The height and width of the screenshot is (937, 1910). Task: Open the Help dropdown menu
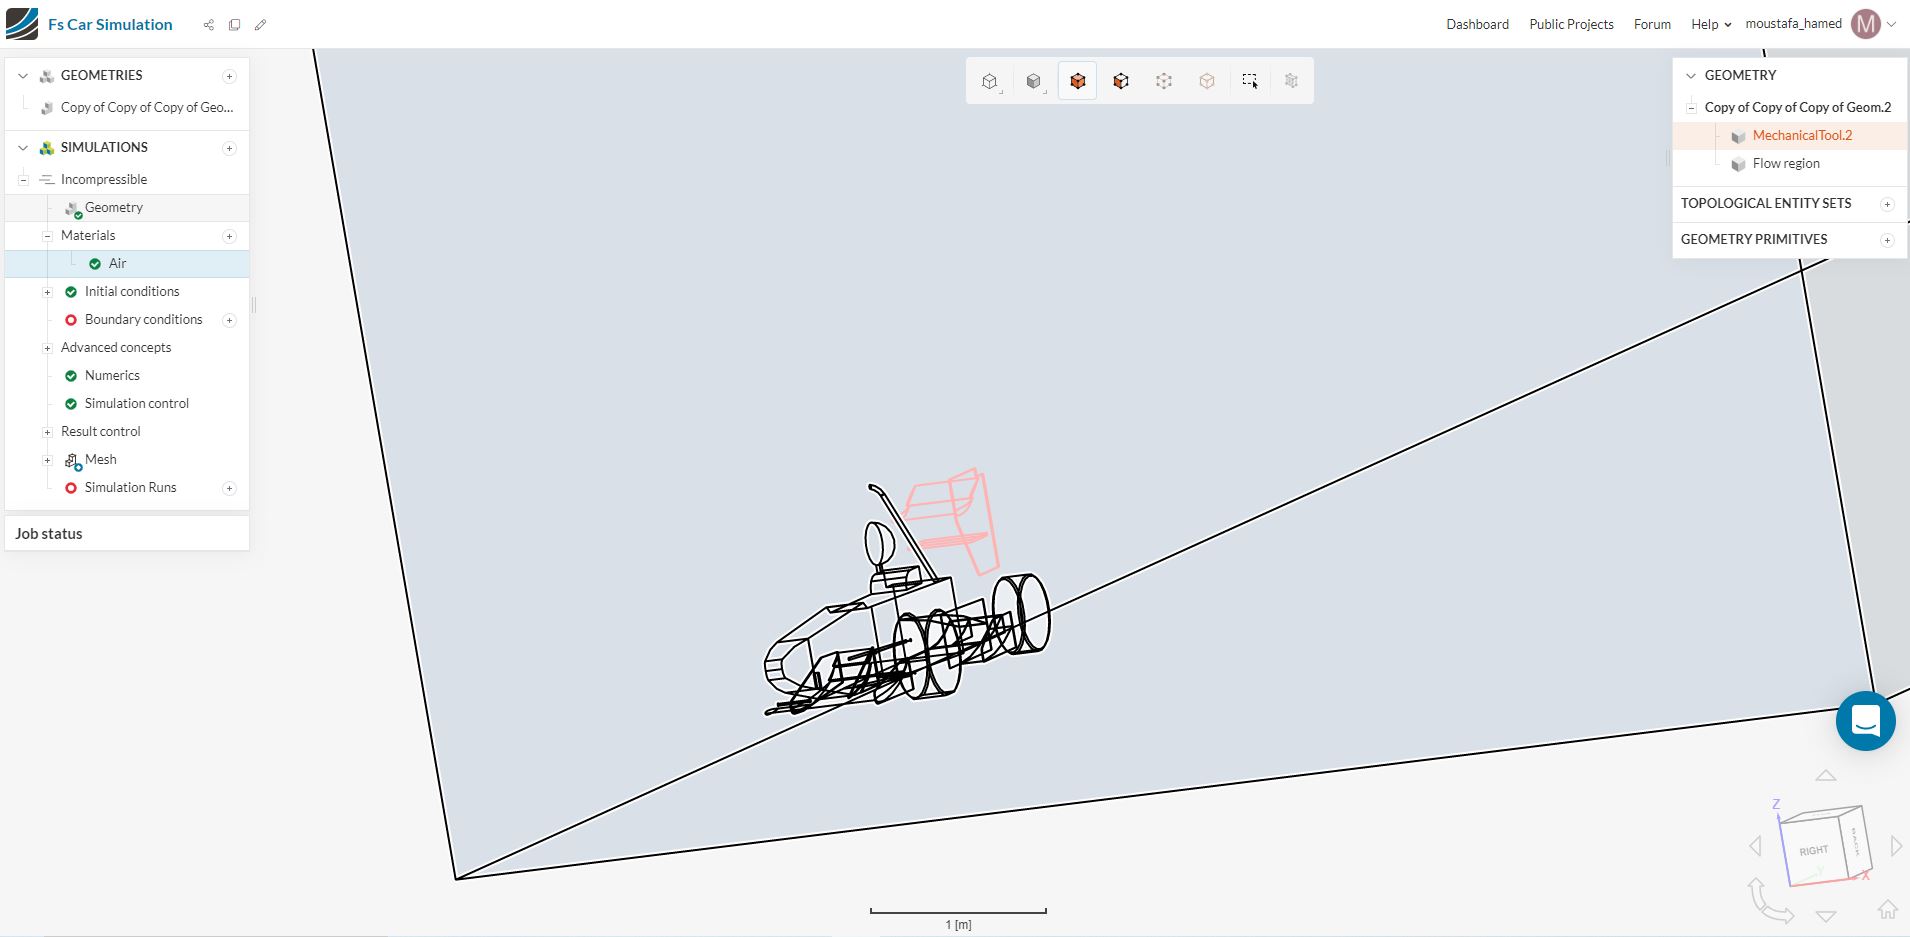tap(1709, 24)
